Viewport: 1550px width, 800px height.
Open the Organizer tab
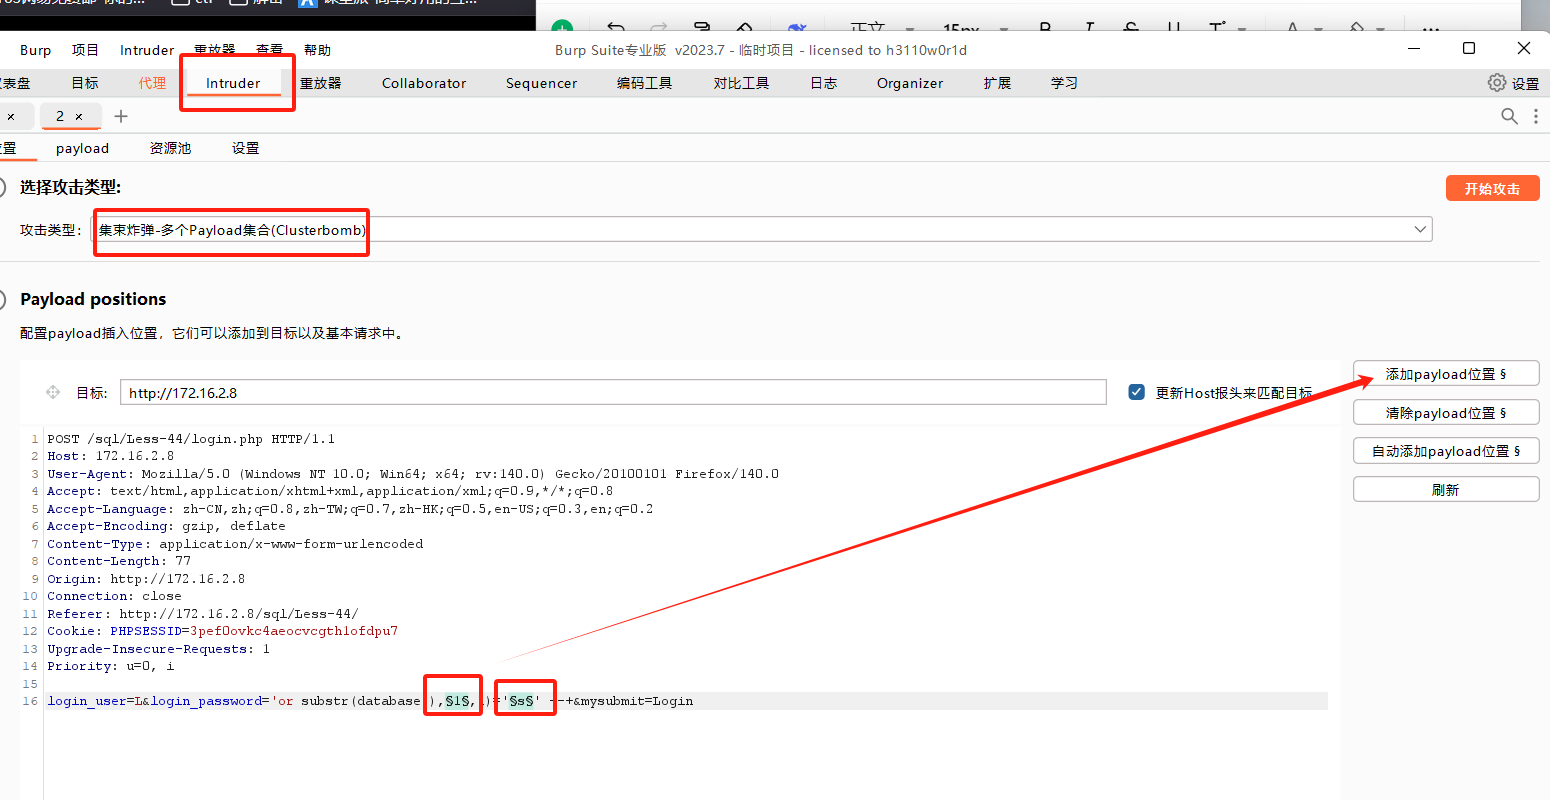click(910, 83)
